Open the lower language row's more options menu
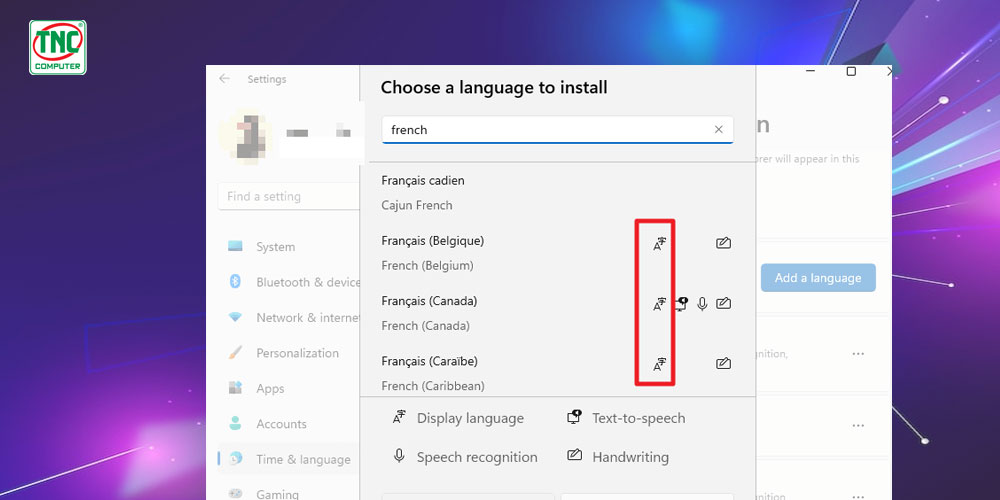 858,425
